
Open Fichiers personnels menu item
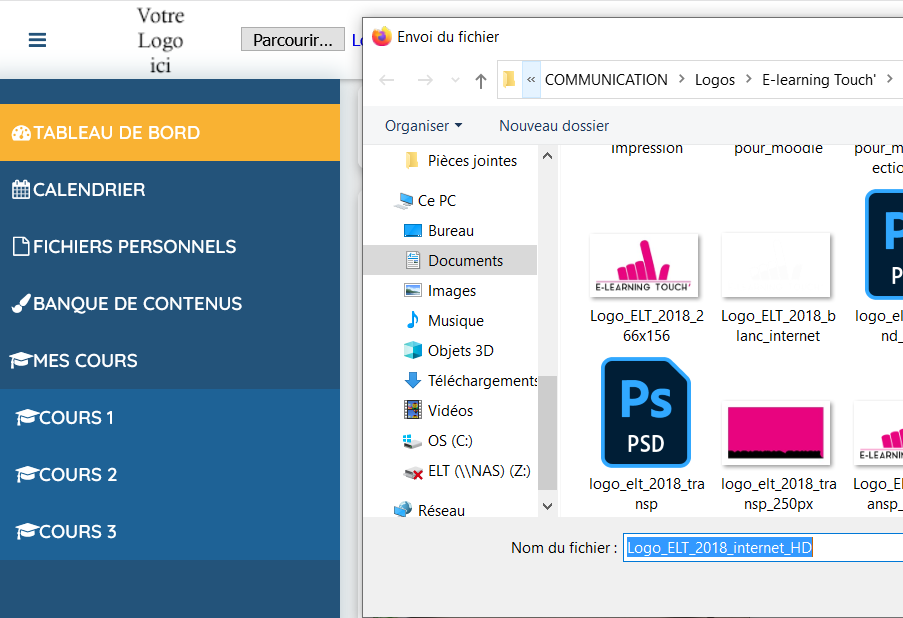pos(170,247)
